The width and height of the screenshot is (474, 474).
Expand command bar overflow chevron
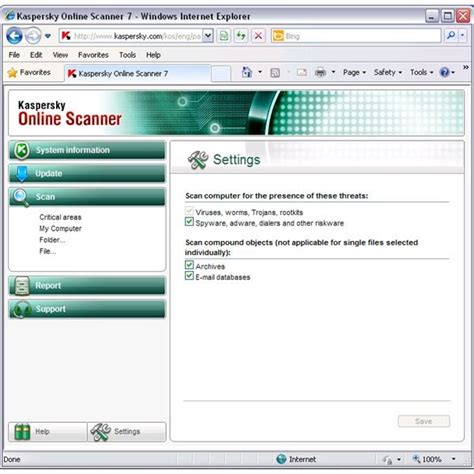tap(466, 68)
